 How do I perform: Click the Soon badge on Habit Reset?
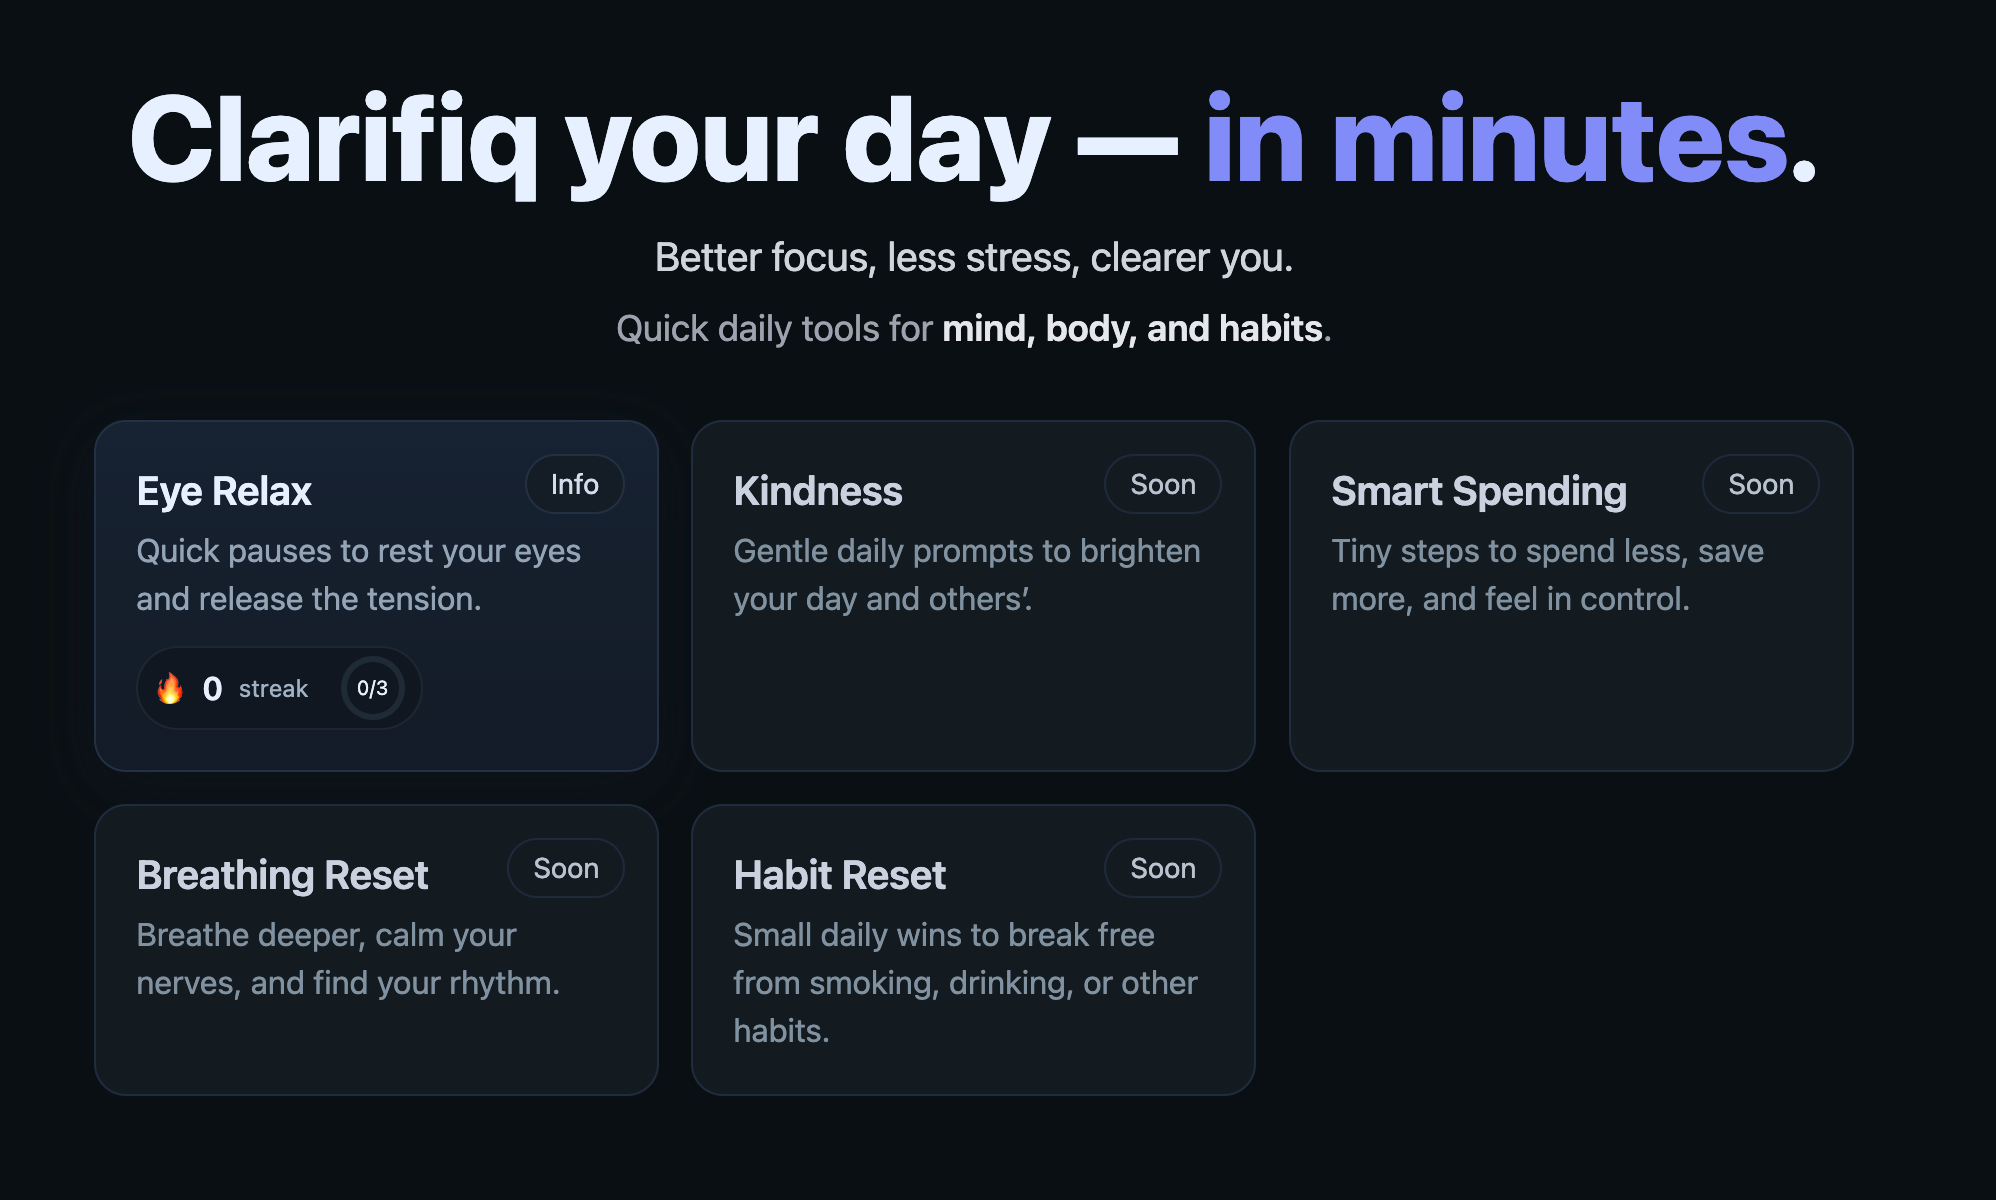[x=1162, y=869]
